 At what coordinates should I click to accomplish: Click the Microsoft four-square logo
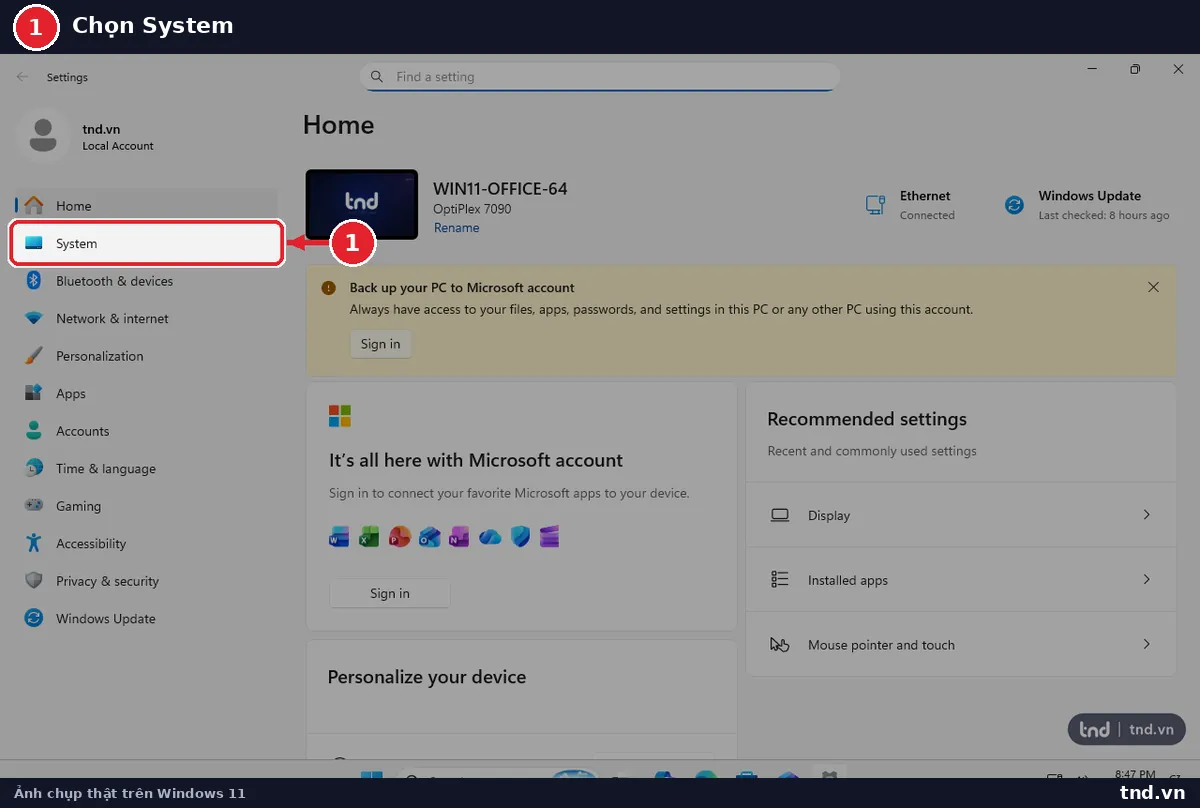[340, 416]
